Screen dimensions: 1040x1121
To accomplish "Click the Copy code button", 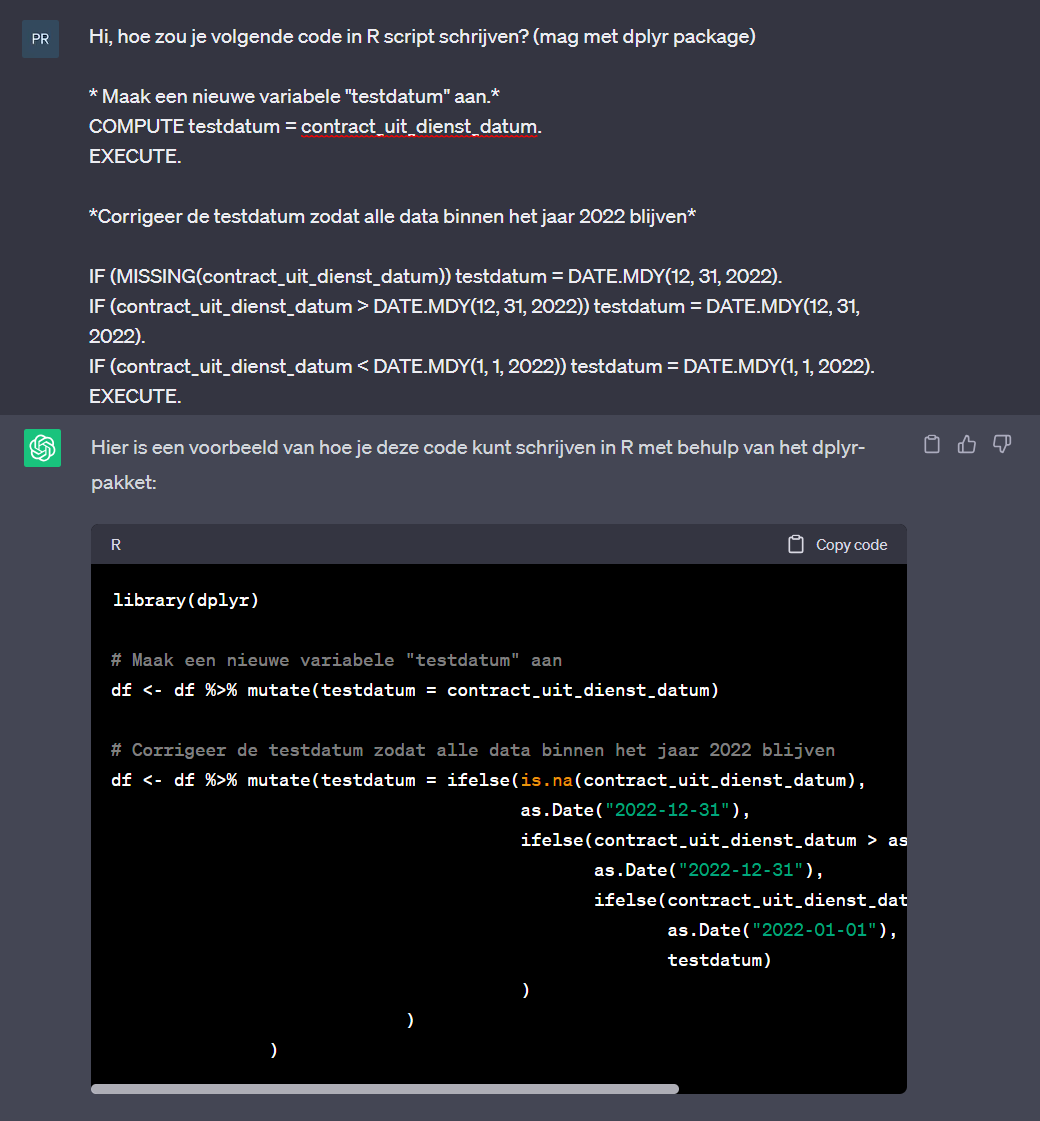I will coord(837,545).
